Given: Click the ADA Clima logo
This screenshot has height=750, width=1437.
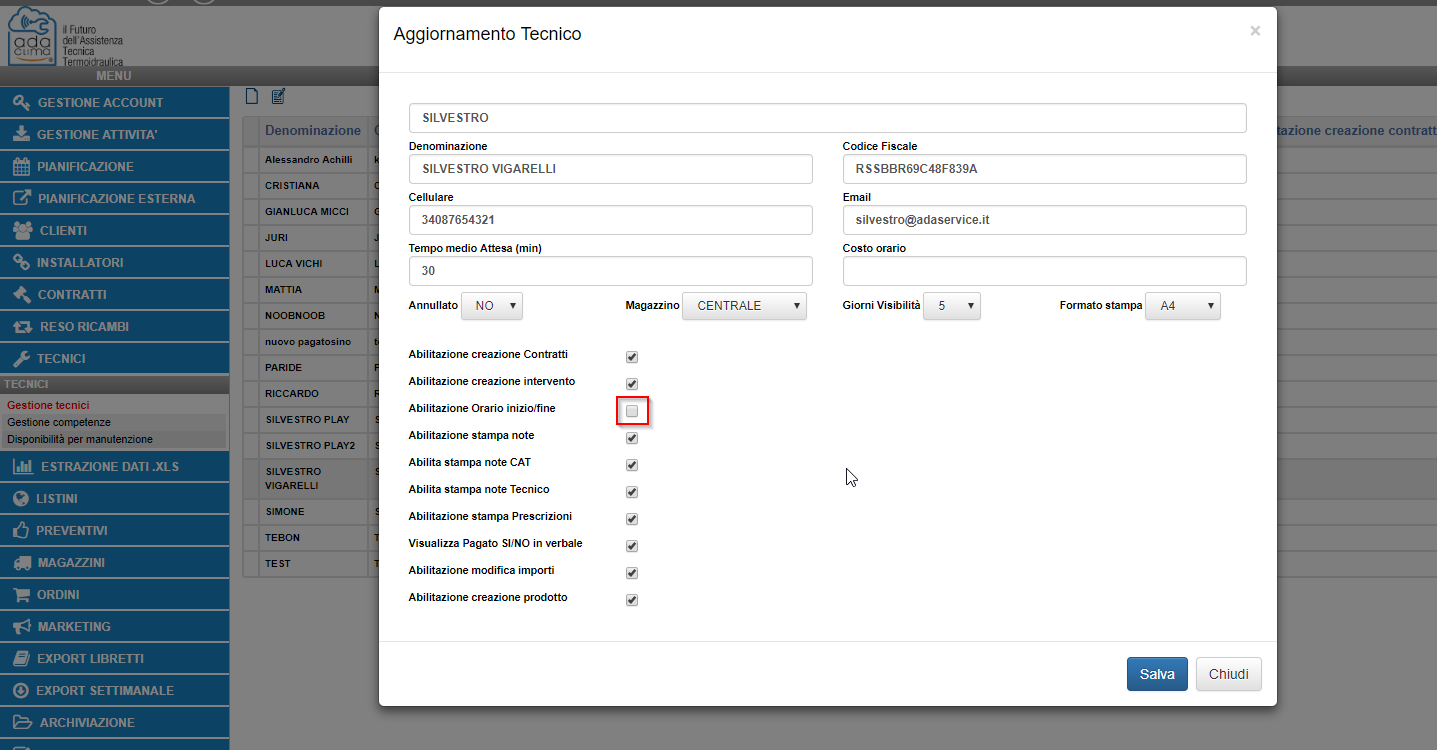Looking at the screenshot, I should pos(65,36).
